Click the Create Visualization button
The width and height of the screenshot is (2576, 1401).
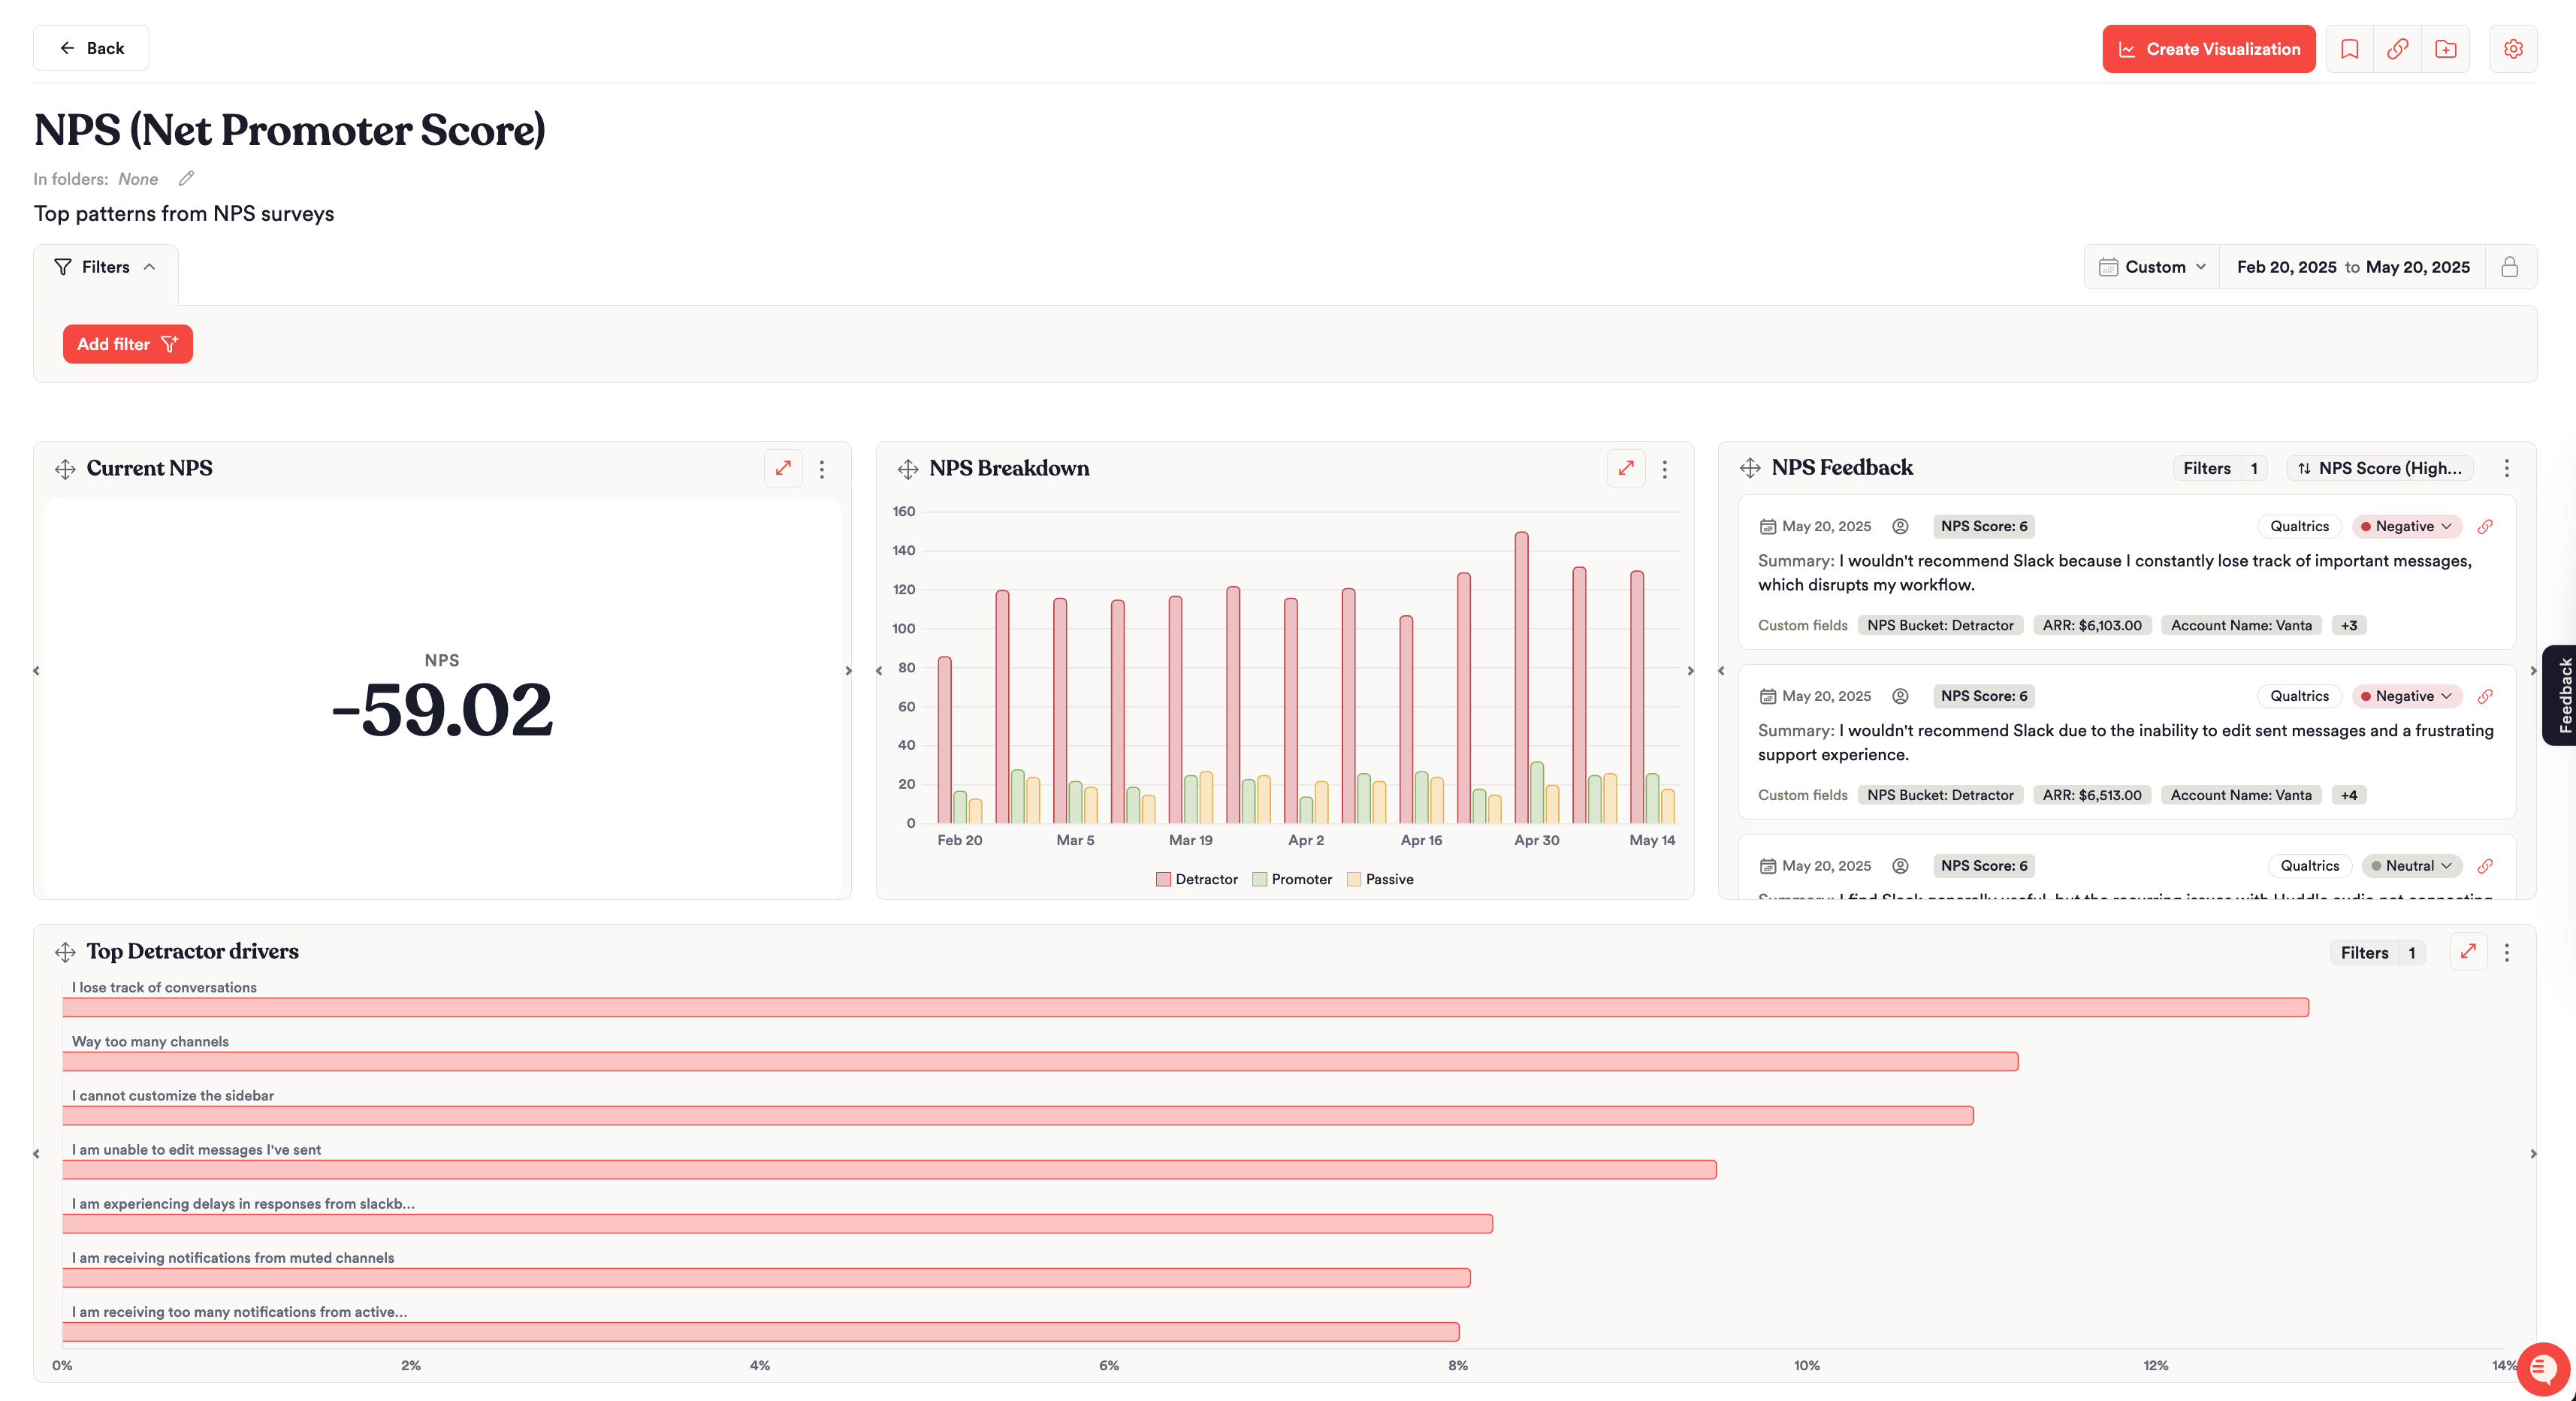pyautogui.click(x=2208, y=49)
